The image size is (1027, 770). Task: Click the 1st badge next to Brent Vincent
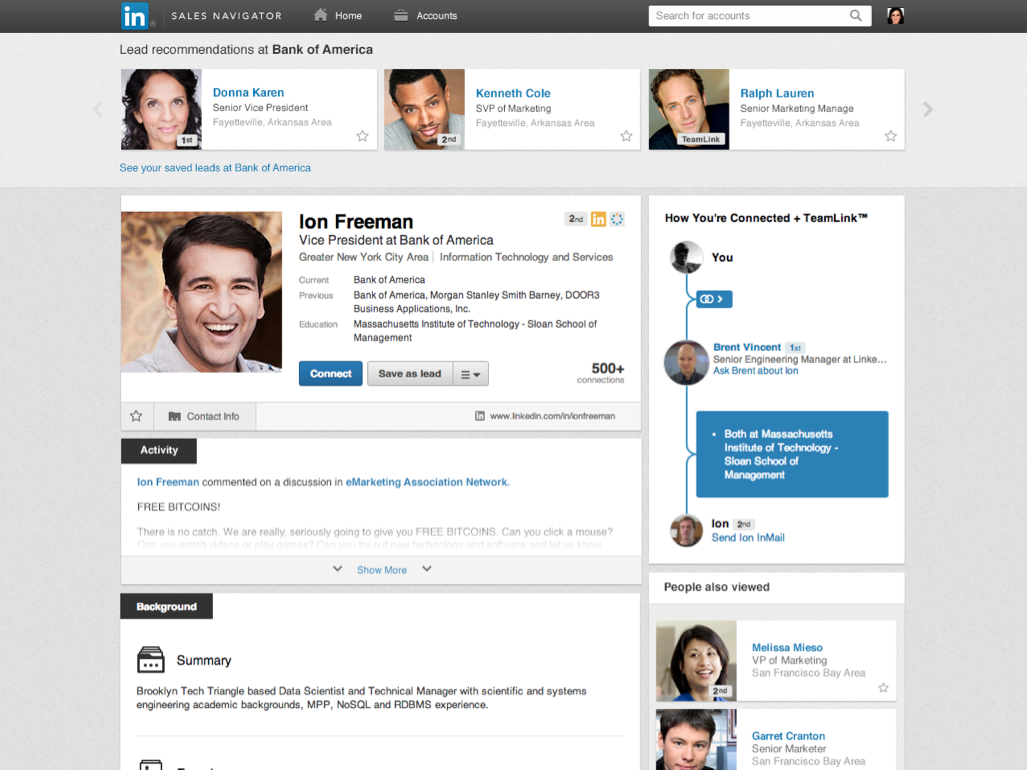(x=794, y=348)
